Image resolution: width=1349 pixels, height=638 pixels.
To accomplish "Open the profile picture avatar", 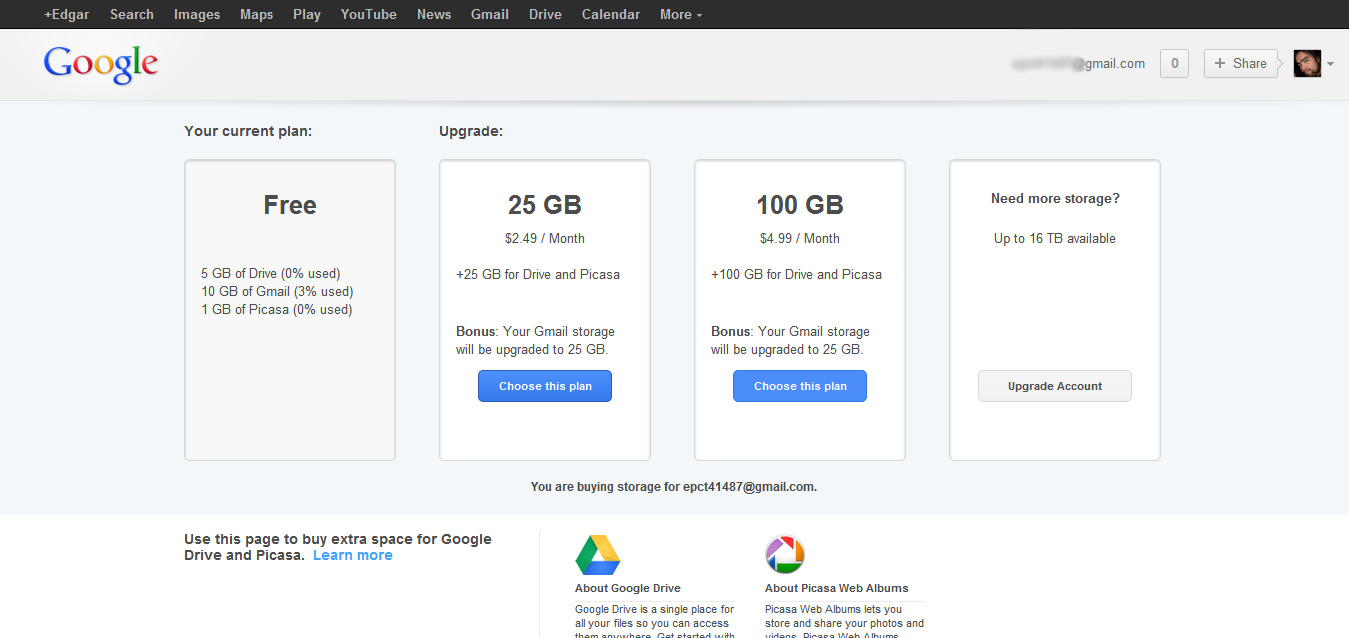I will point(1306,63).
